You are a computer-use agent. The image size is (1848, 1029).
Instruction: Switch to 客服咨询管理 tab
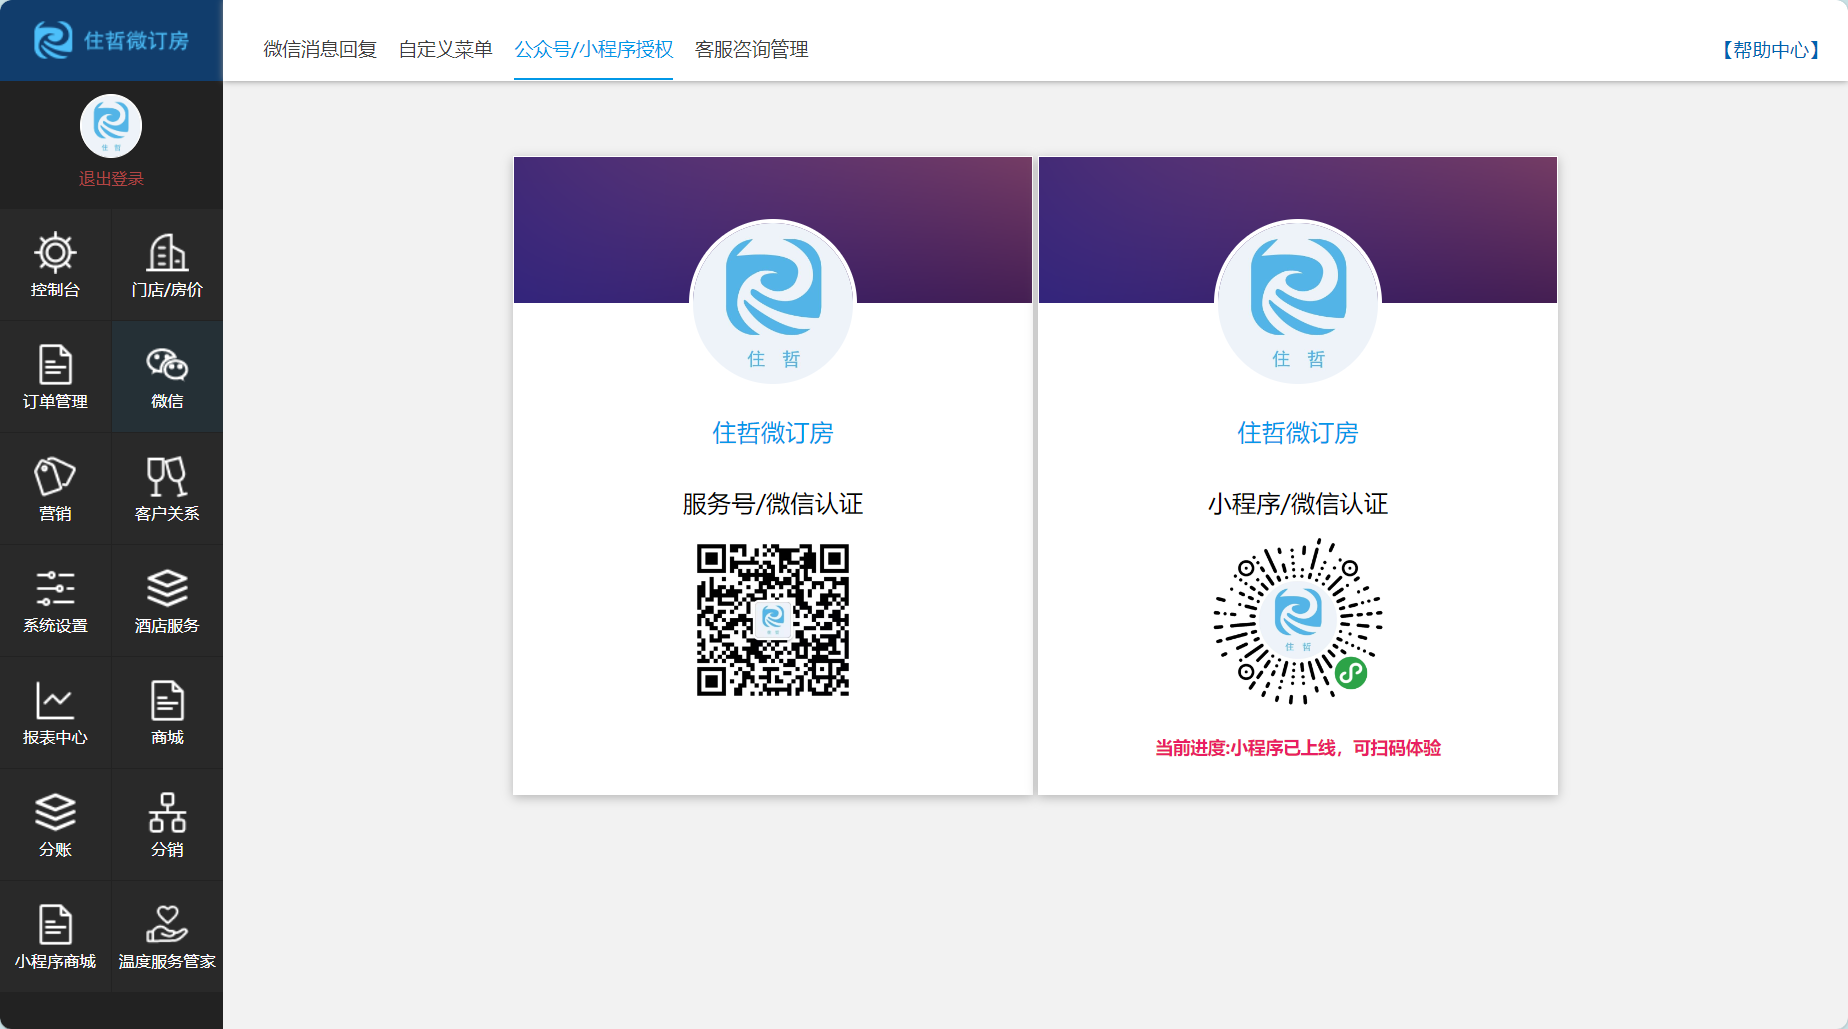[x=751, y=49]
